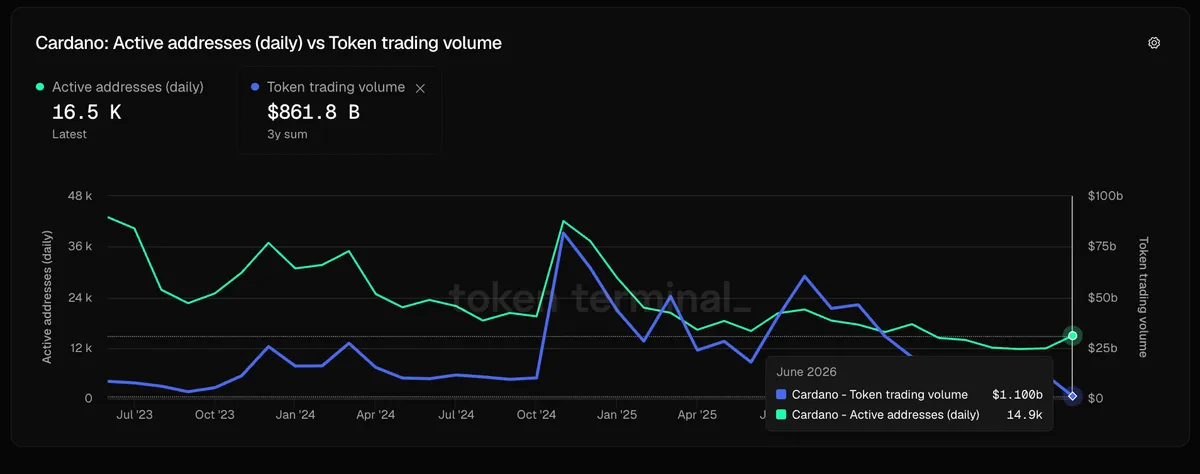Click the green Active addresses legend dot
1200x474 pixels.
pyautogui.click(x=40, y=87)
